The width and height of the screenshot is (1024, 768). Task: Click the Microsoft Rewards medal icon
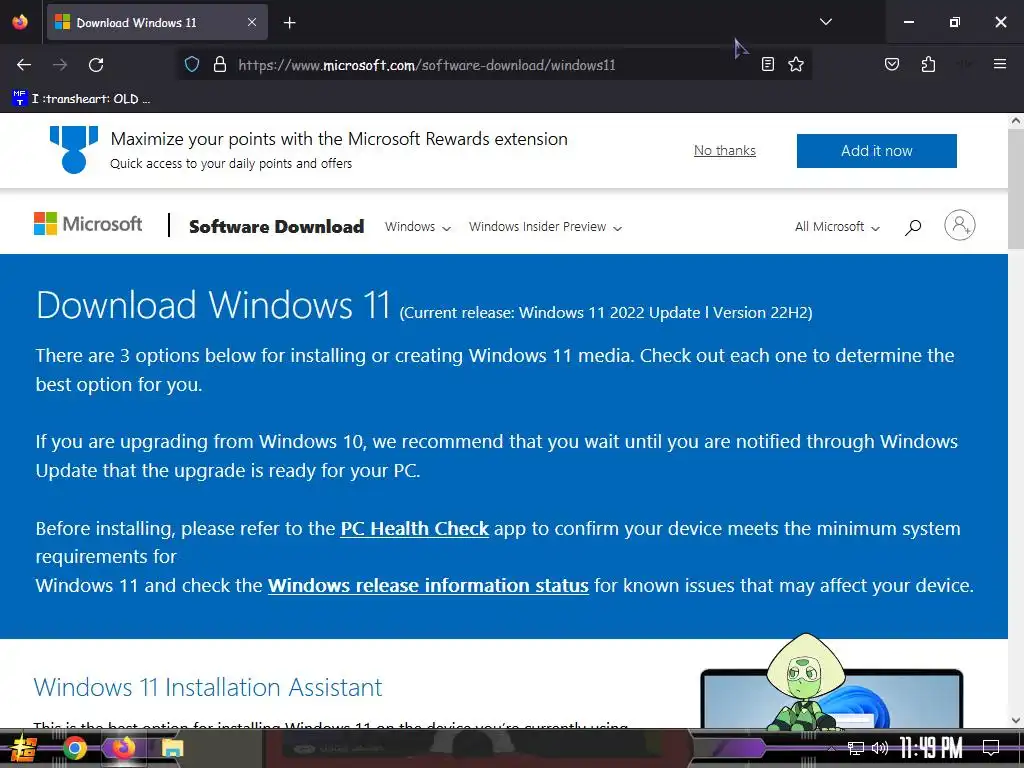coord(74,150)
